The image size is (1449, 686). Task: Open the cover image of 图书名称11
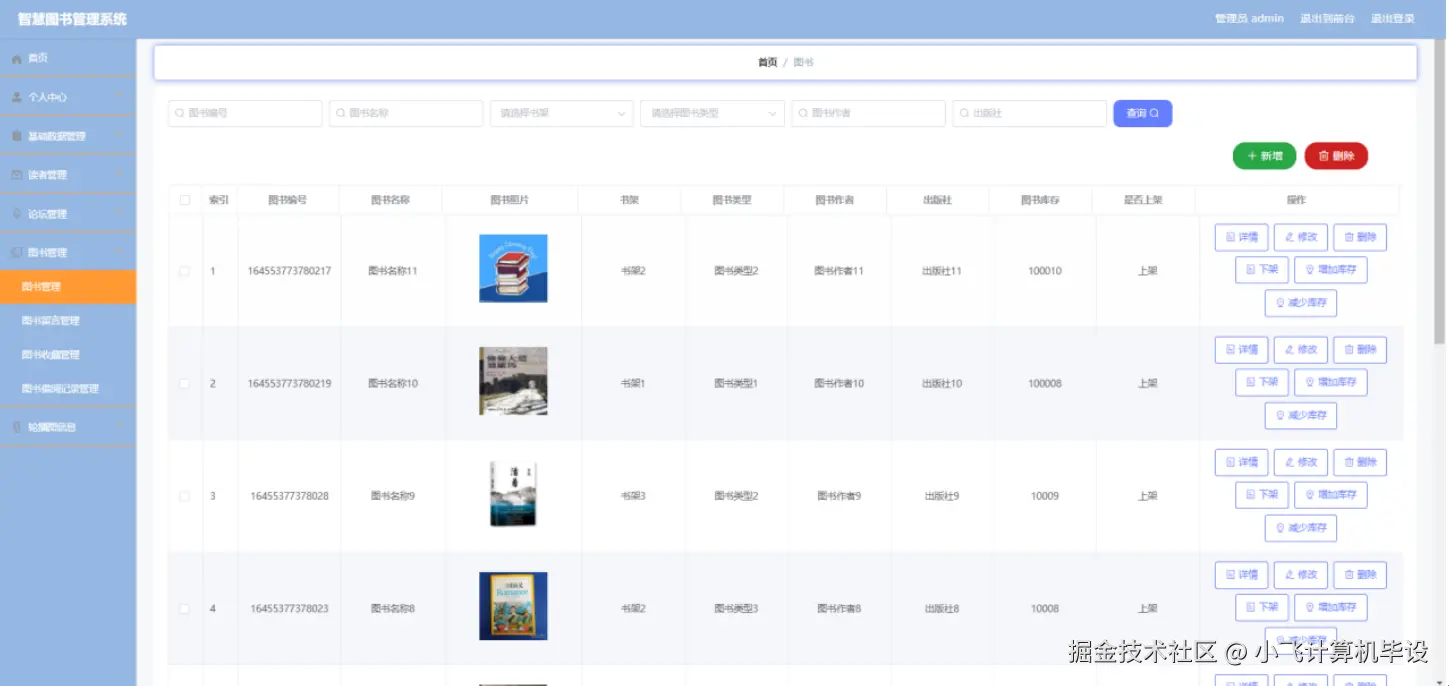(513, 268)
